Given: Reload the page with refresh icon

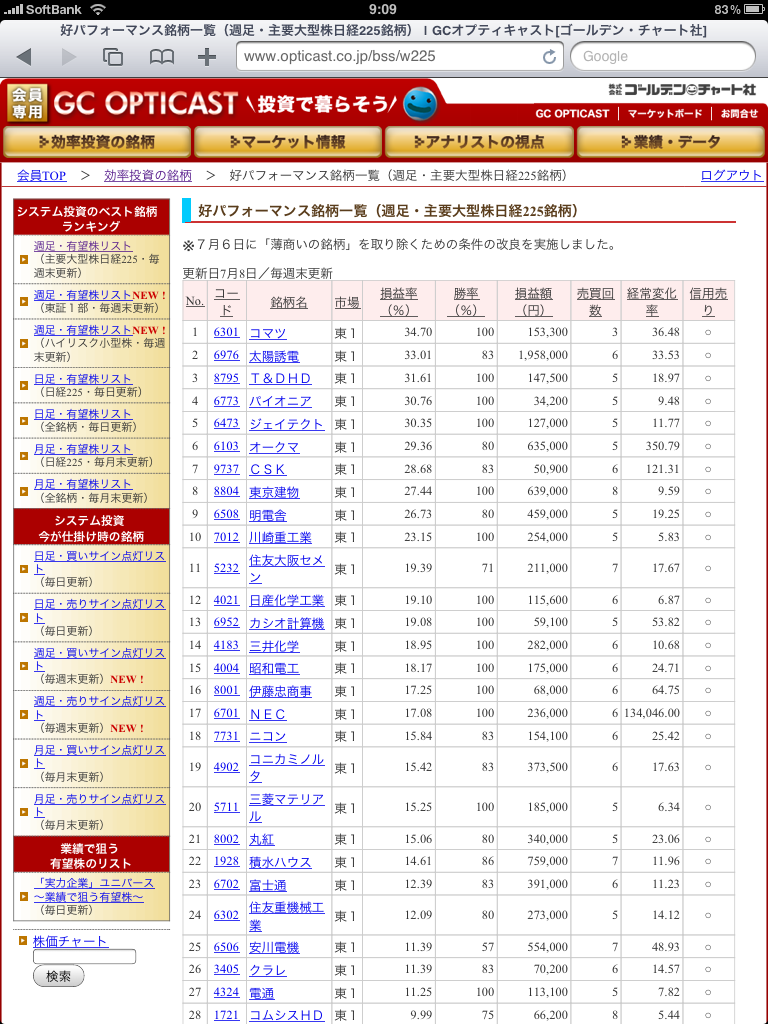Looking at the screenshot, I should [549, 57].
